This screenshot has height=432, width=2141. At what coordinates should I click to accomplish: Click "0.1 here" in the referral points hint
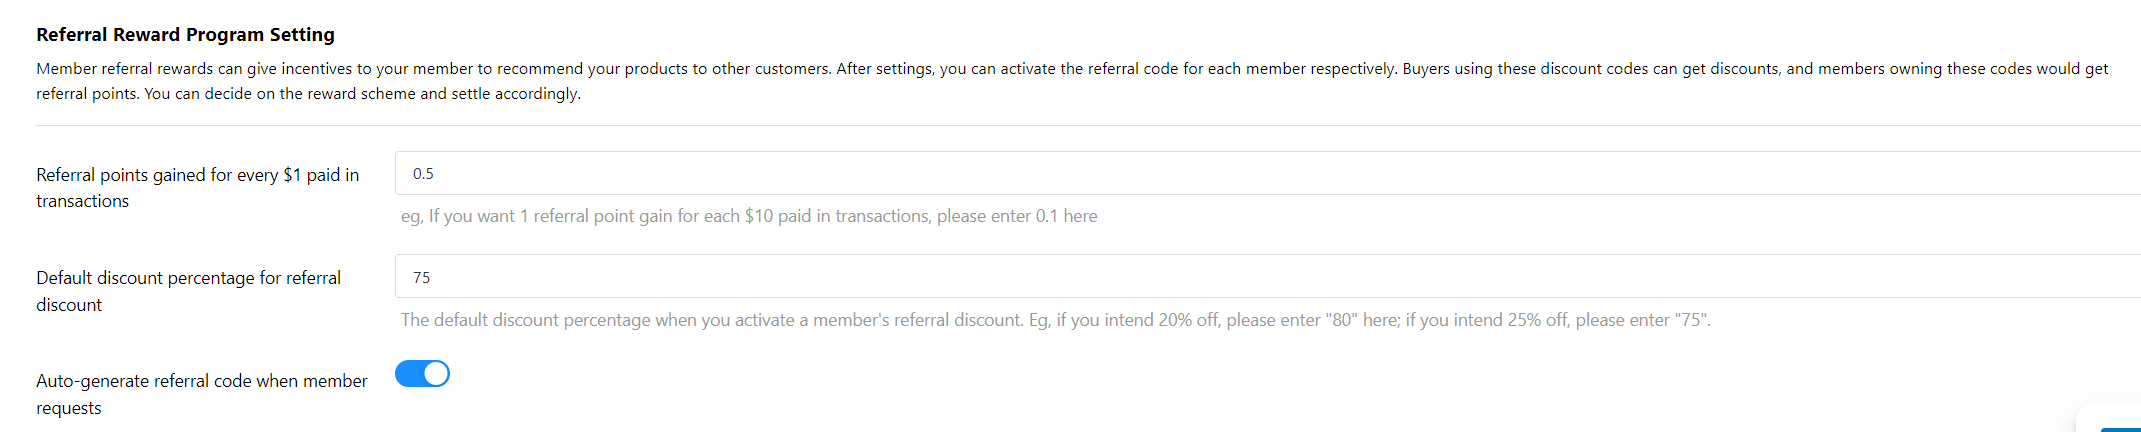pos(1066,216)
